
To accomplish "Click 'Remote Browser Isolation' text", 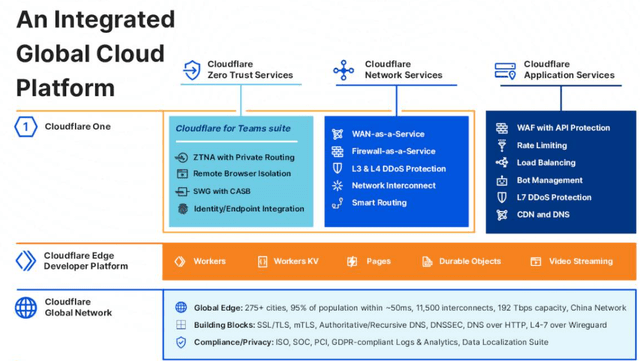I will (242, 174).
